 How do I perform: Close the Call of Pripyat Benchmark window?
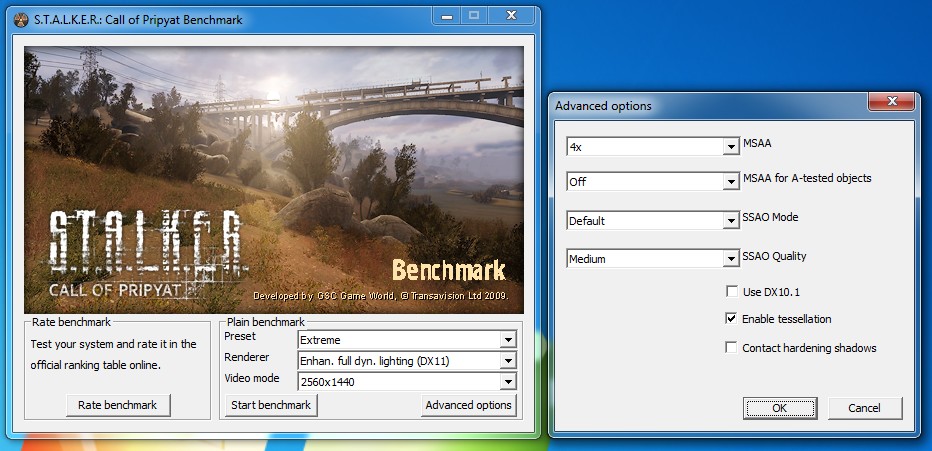pyautogui.click(x=511, y=15)
